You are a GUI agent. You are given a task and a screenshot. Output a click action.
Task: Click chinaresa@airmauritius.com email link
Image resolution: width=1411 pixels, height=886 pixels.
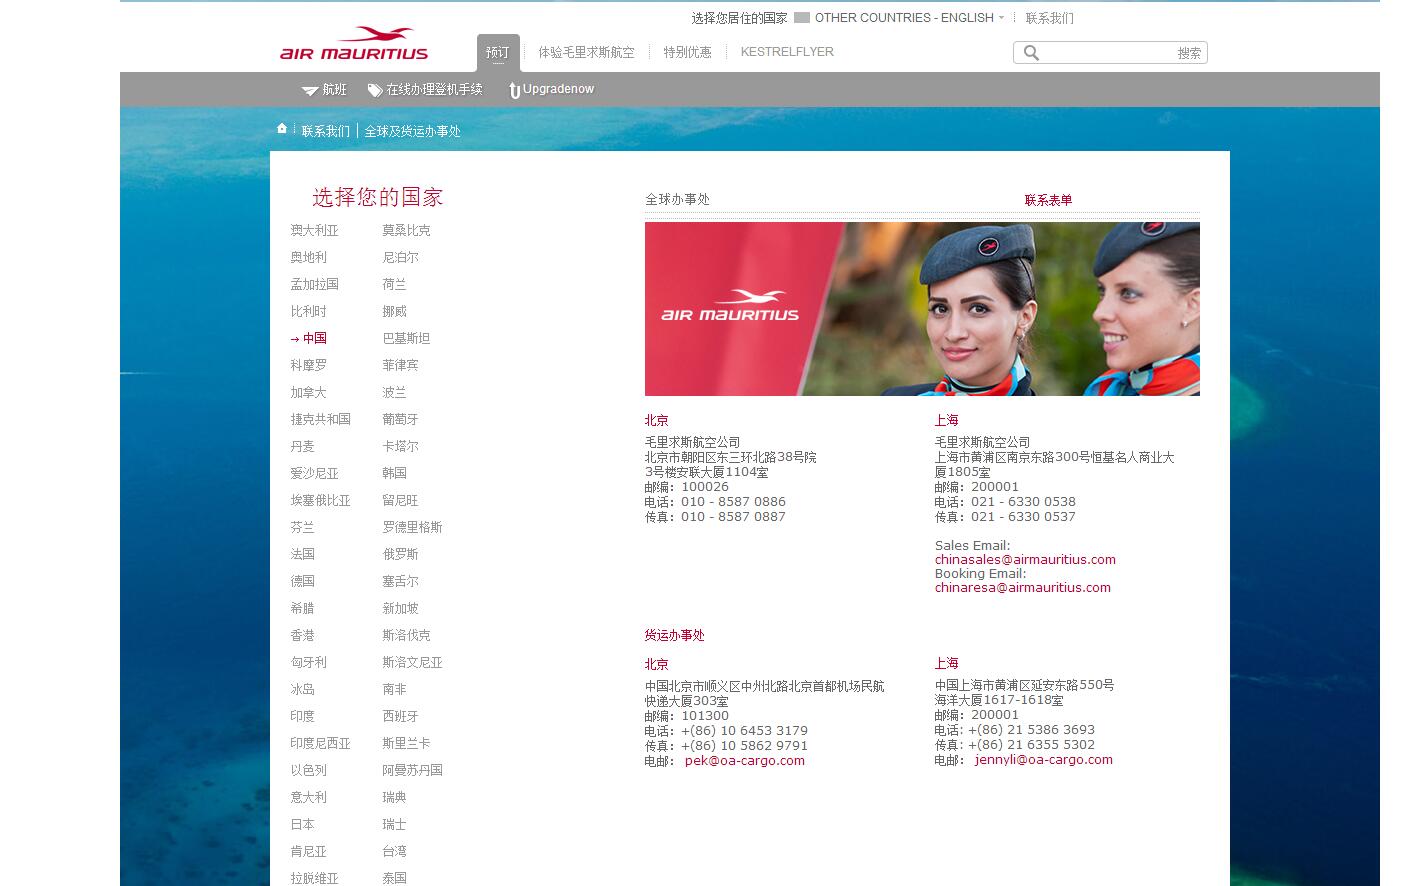[x=1023, y=588]
